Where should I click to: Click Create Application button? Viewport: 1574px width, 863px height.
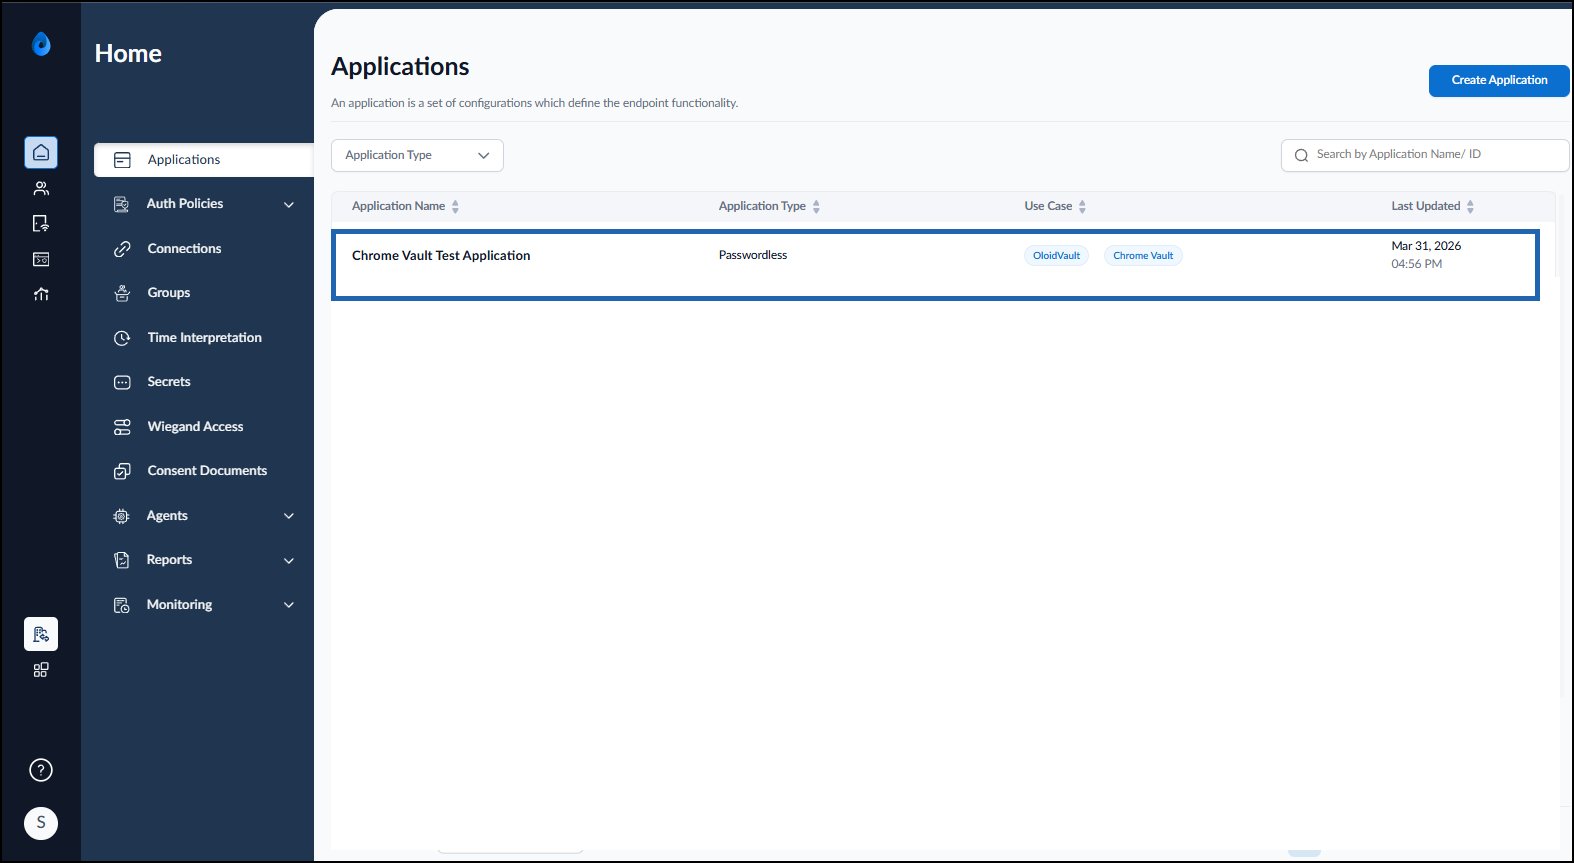1499,80
